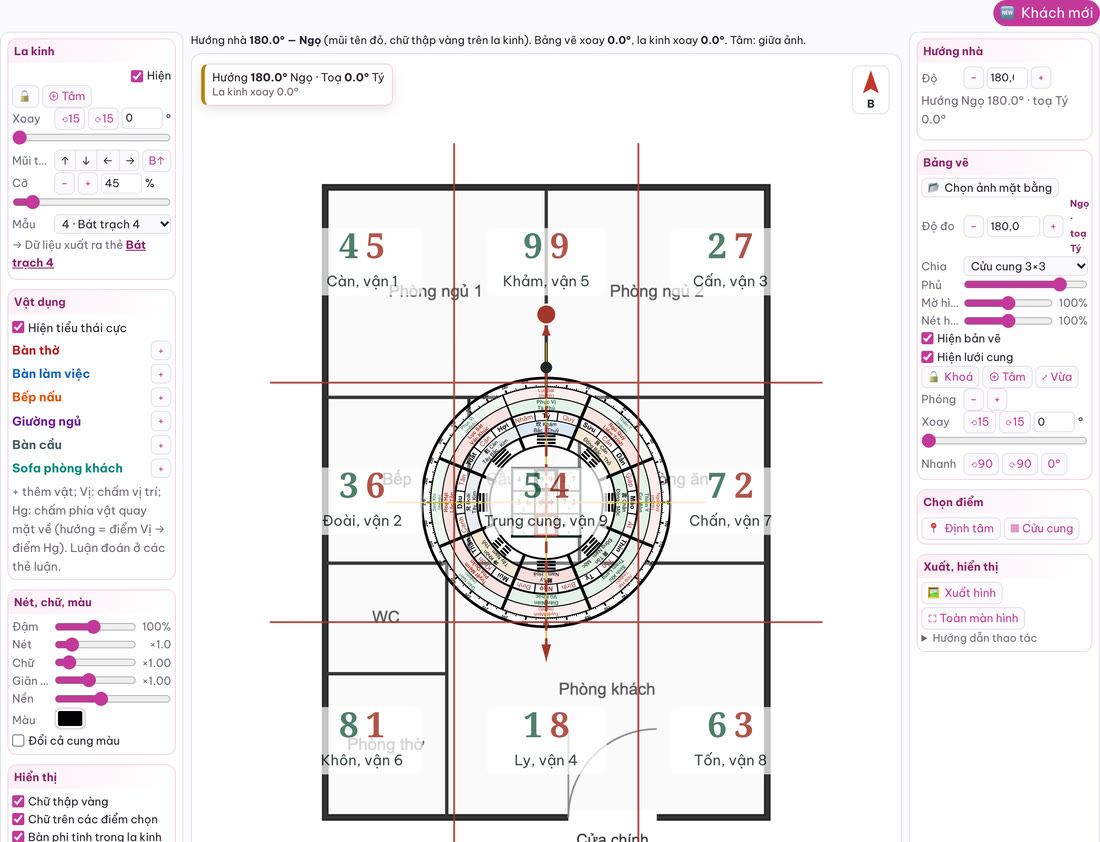
Task: Click the Khách mới button
Action: click(1046, 13)
